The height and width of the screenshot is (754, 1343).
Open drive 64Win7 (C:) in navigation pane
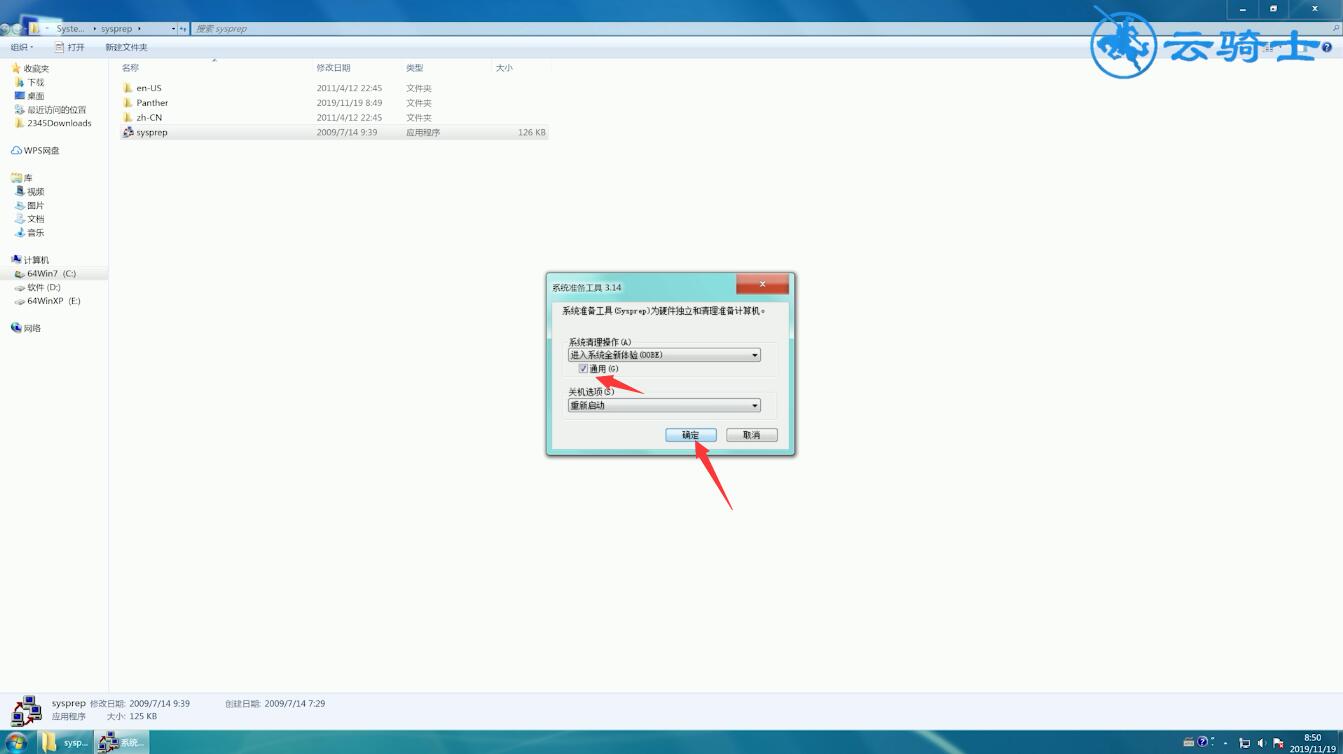click(x=51, y=274)
